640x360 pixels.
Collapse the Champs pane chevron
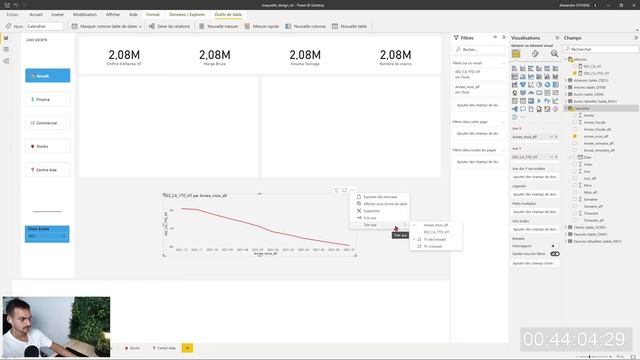point(636,38)
